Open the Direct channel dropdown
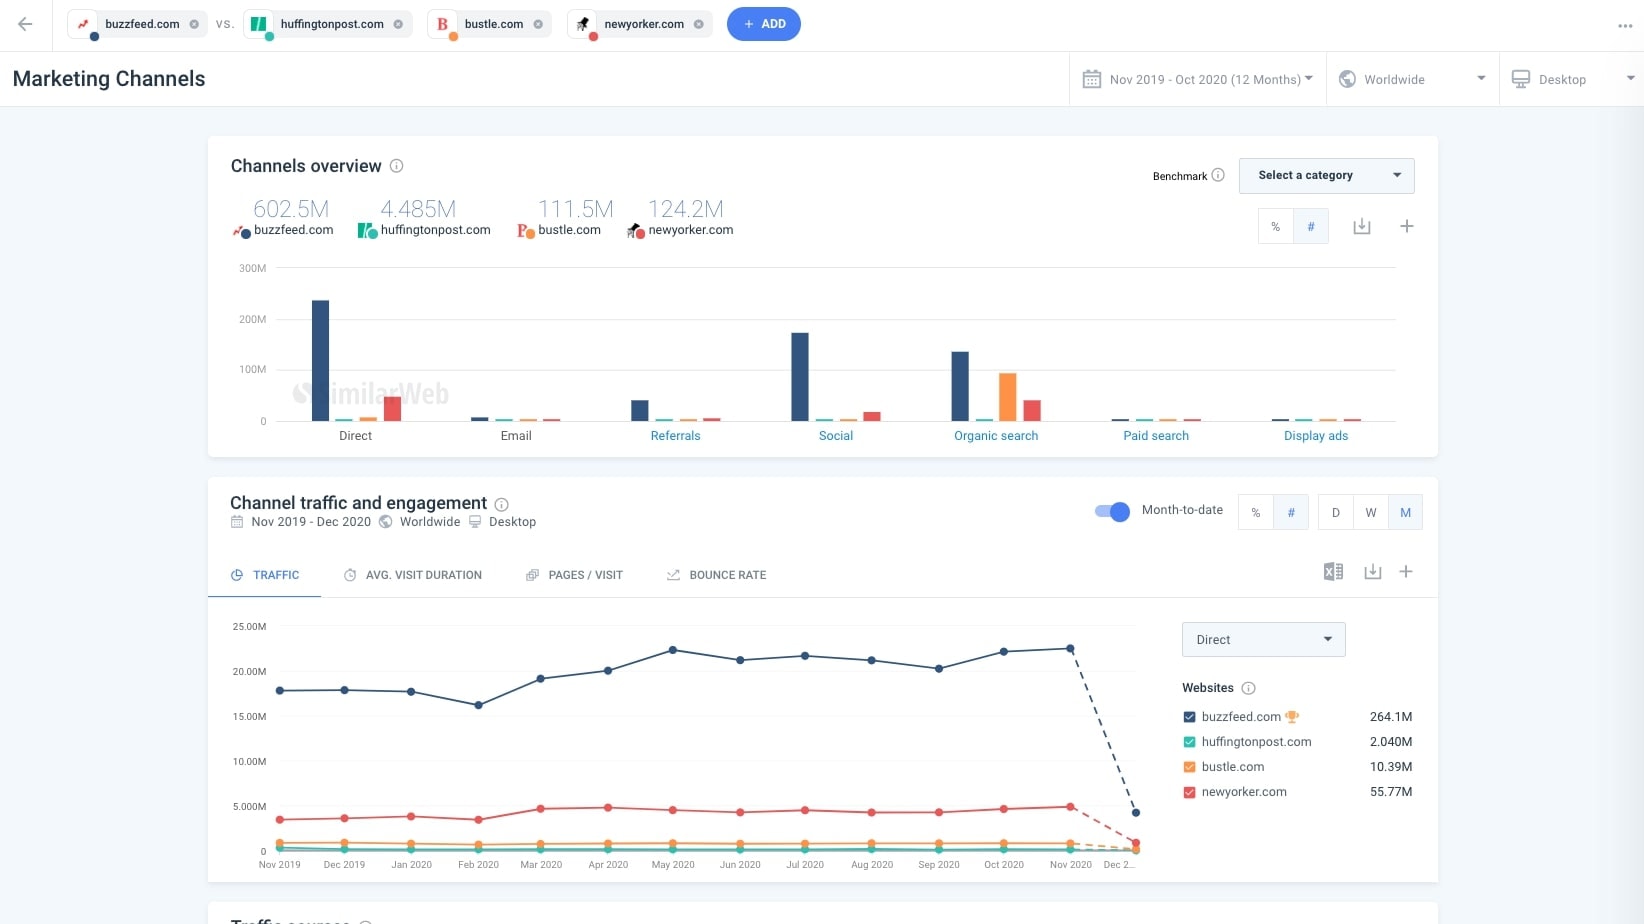 1264,640
